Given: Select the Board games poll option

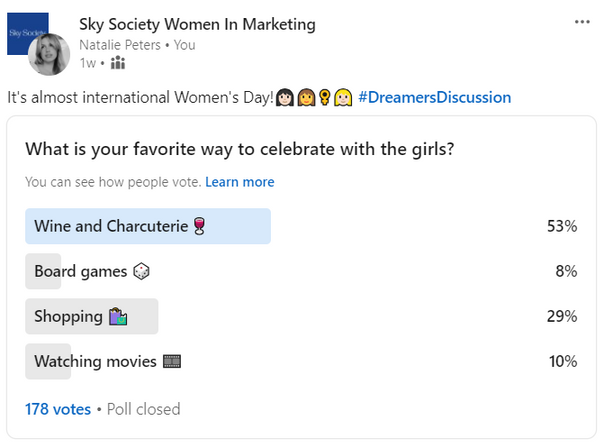Looking at the screenshot, I should pyautogui.click(x=80, y=271).
